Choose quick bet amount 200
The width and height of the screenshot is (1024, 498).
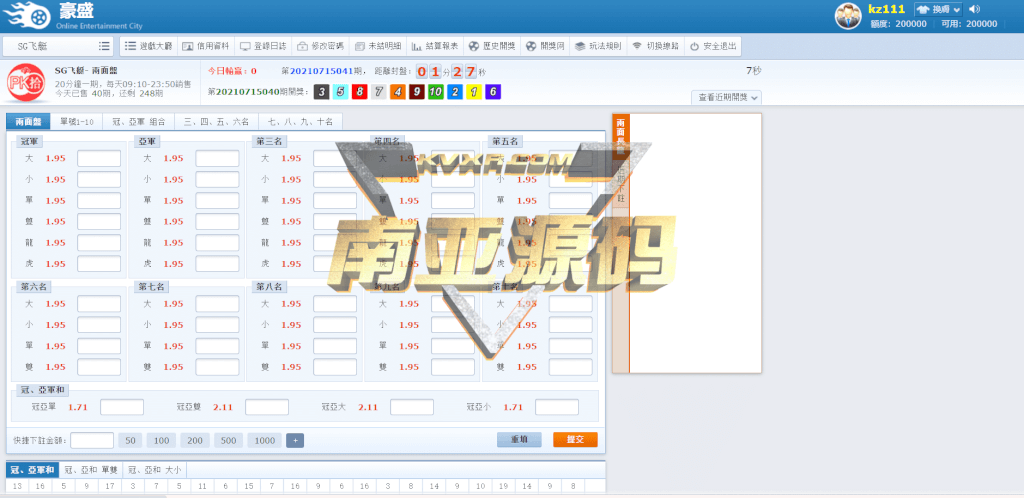pos(195,441)
